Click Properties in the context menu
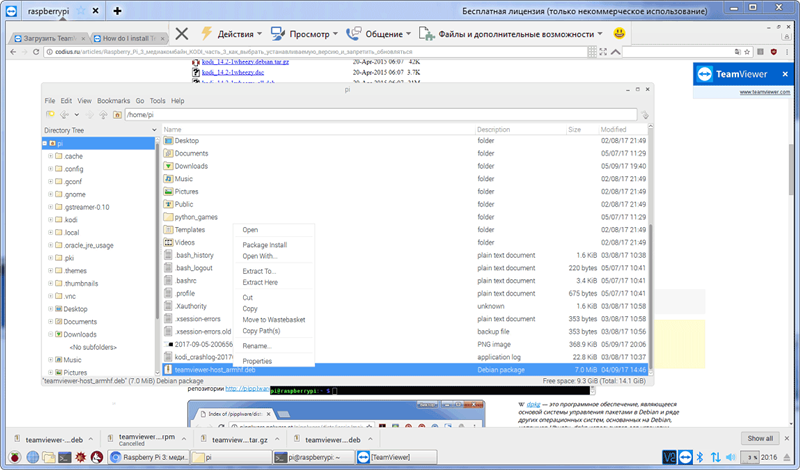This screenshot has height=470, width=800. click(257, 361)
